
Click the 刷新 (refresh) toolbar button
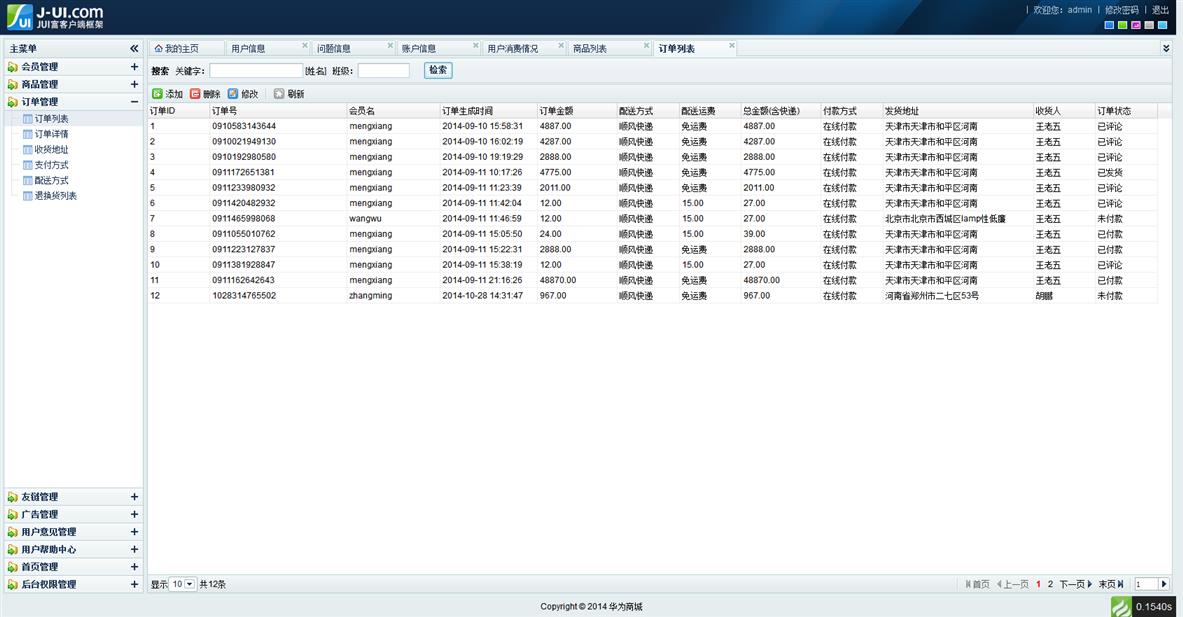tap(289, 94)
